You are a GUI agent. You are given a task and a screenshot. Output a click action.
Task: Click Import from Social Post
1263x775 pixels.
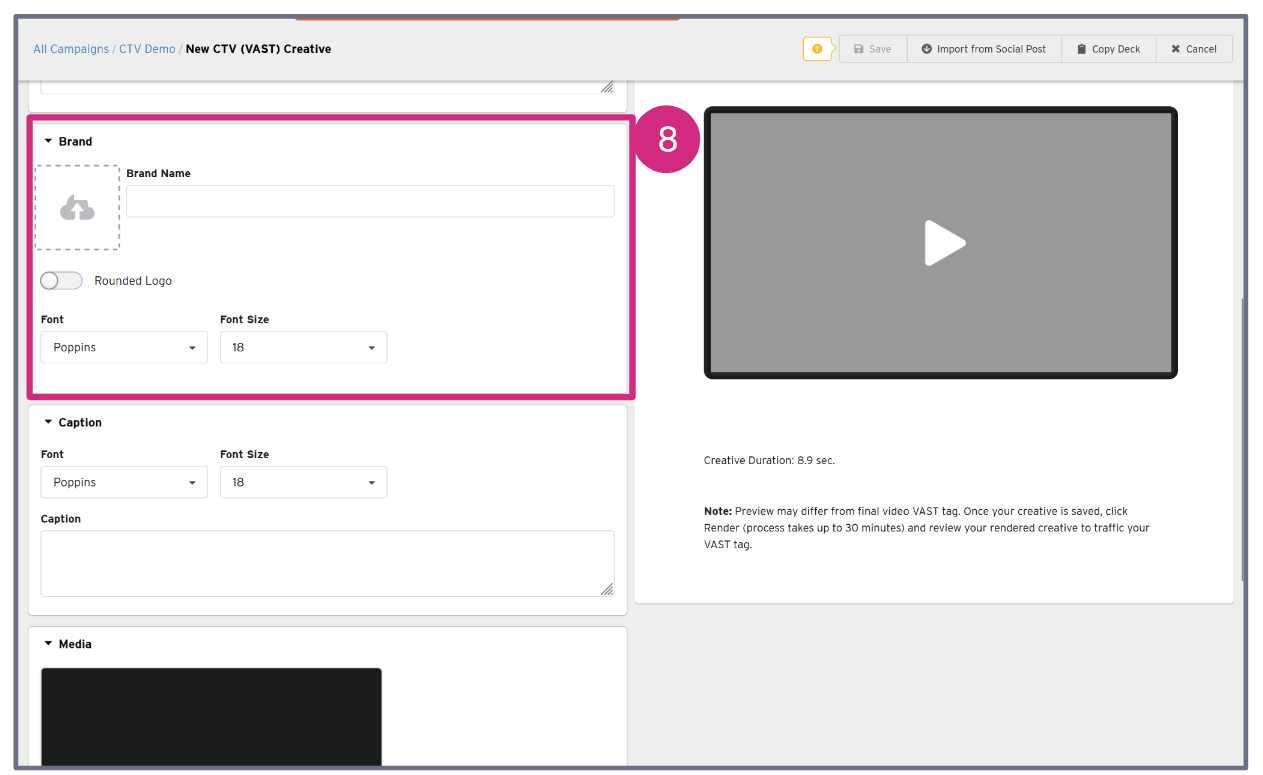983,49
